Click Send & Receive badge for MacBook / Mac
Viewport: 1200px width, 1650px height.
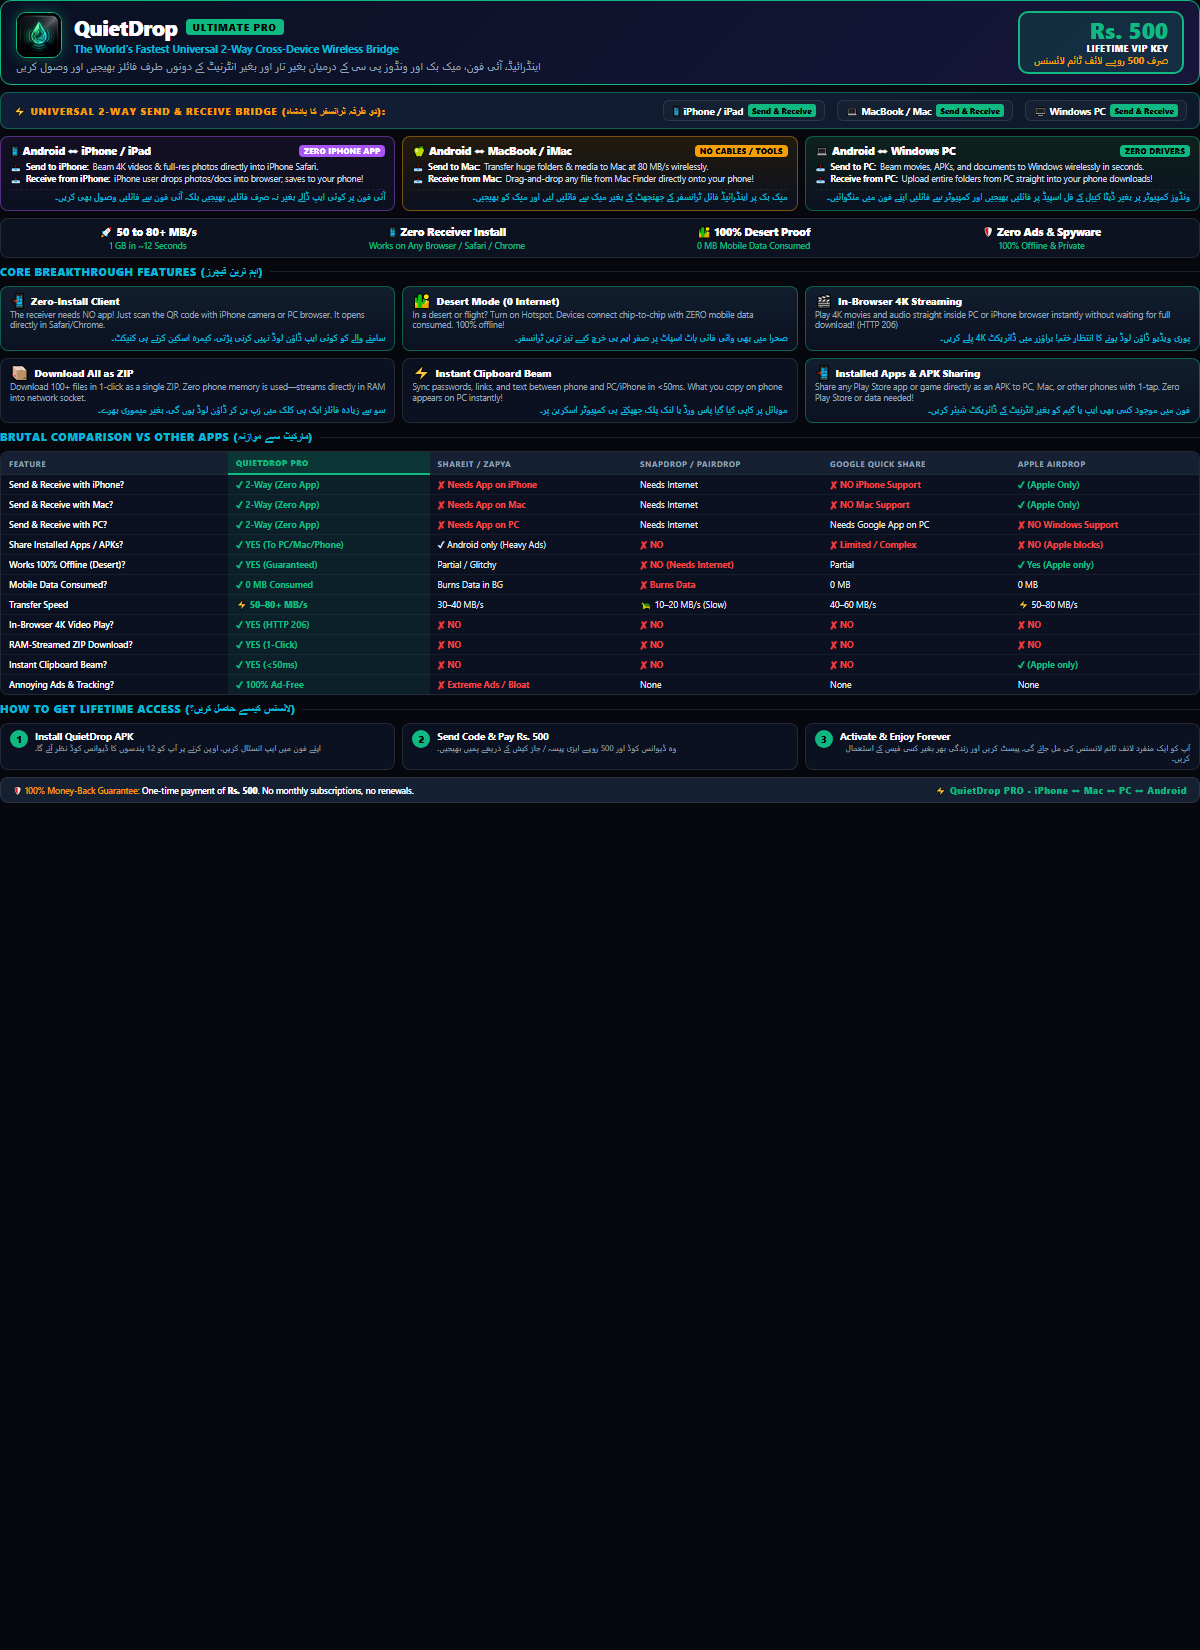[x=971, y=112]
